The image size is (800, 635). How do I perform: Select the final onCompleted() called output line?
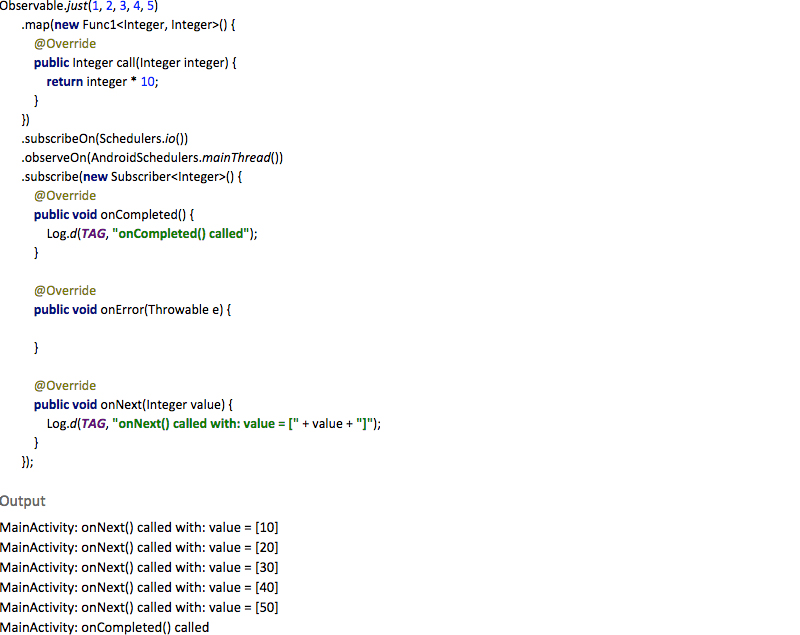click(105, 627)
